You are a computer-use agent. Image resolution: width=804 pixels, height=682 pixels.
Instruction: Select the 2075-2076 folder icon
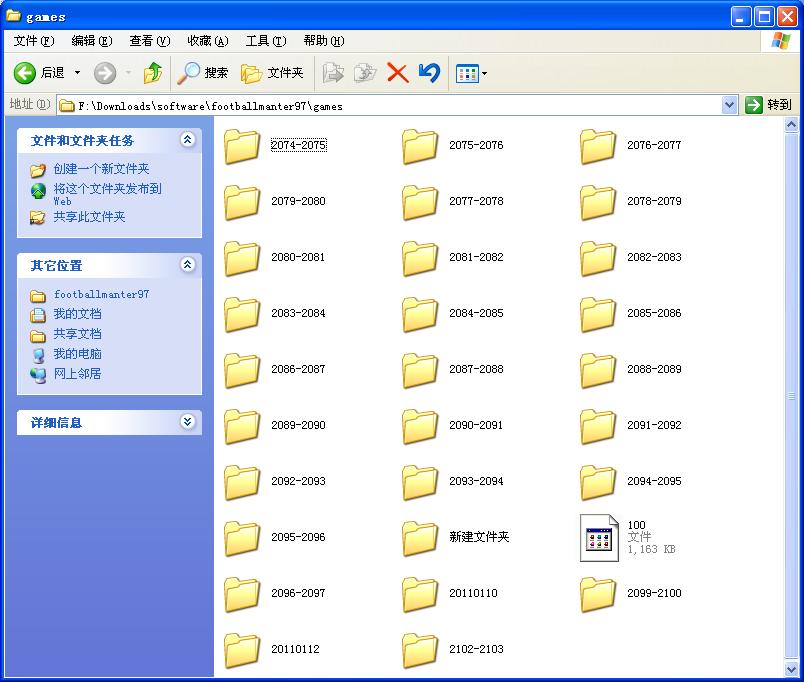[420, 146]
